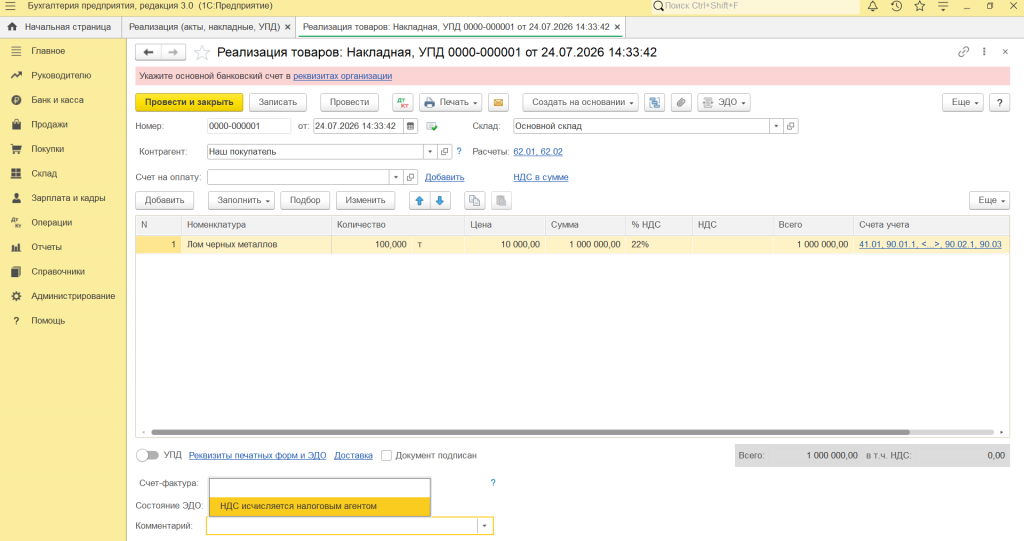Open the main hamburger menu
The width and height of the screenshot is (1024, 541).
point(10,6)
